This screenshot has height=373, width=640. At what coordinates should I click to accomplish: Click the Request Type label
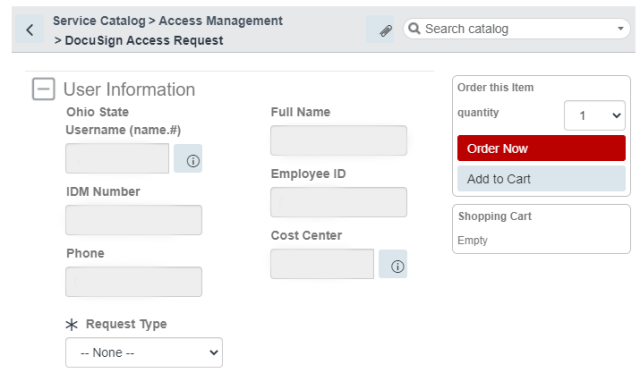click(x=126, y=324)
